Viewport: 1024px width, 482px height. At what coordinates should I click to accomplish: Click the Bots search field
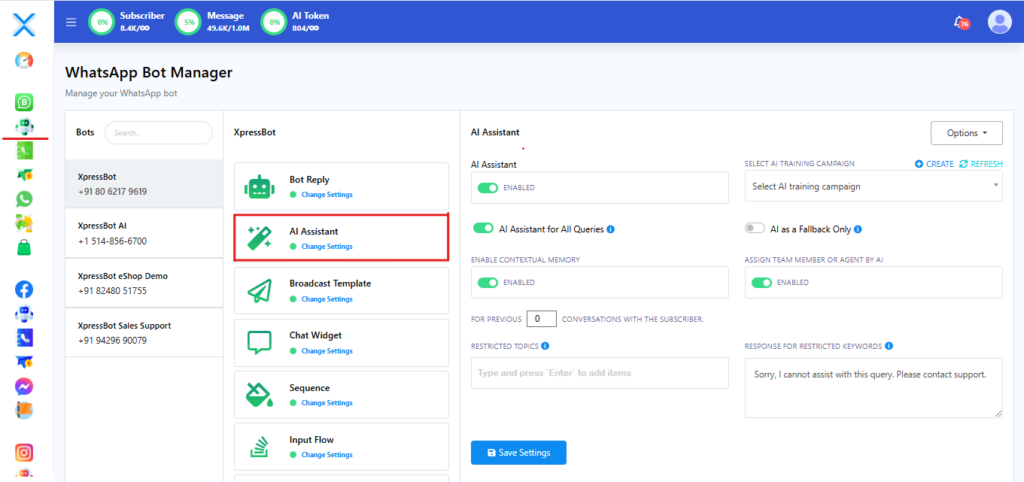pos(158,132)
